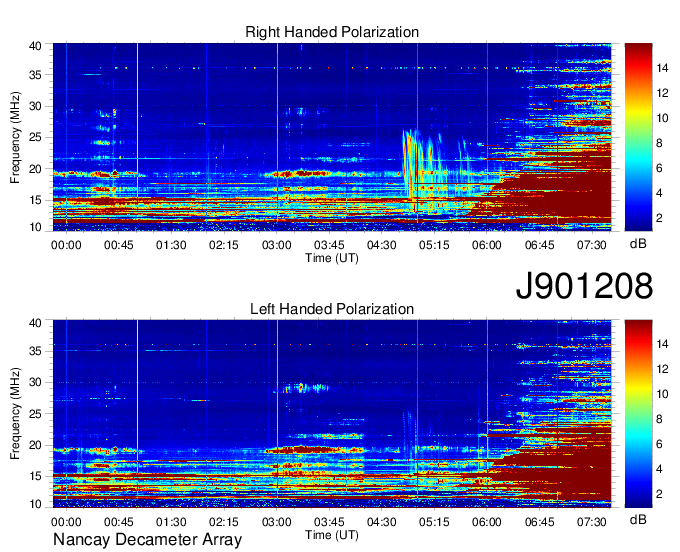The height and width of the screenshot is (552, 680).
Task: Click the 40 MHz tick of right-handed plot
Action: tap(35, 46)
